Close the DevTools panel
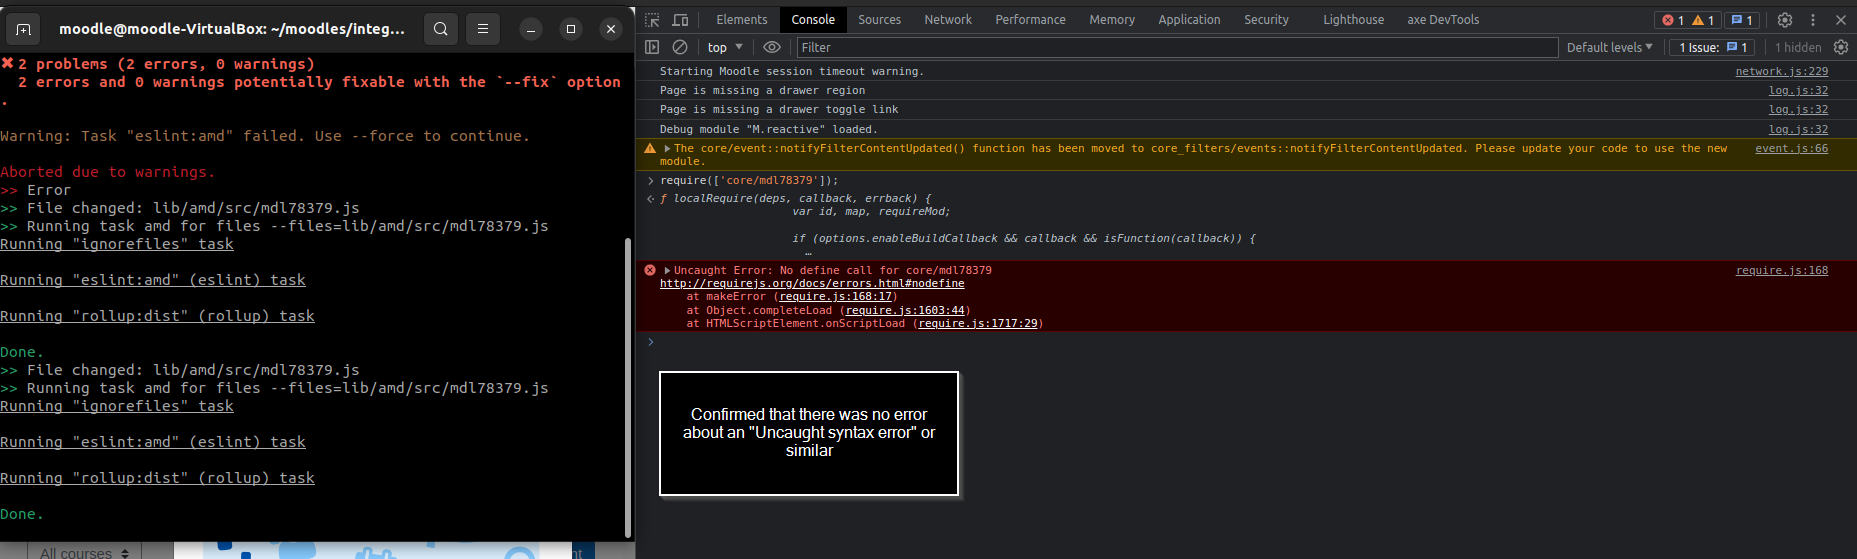 [1841, 20]
